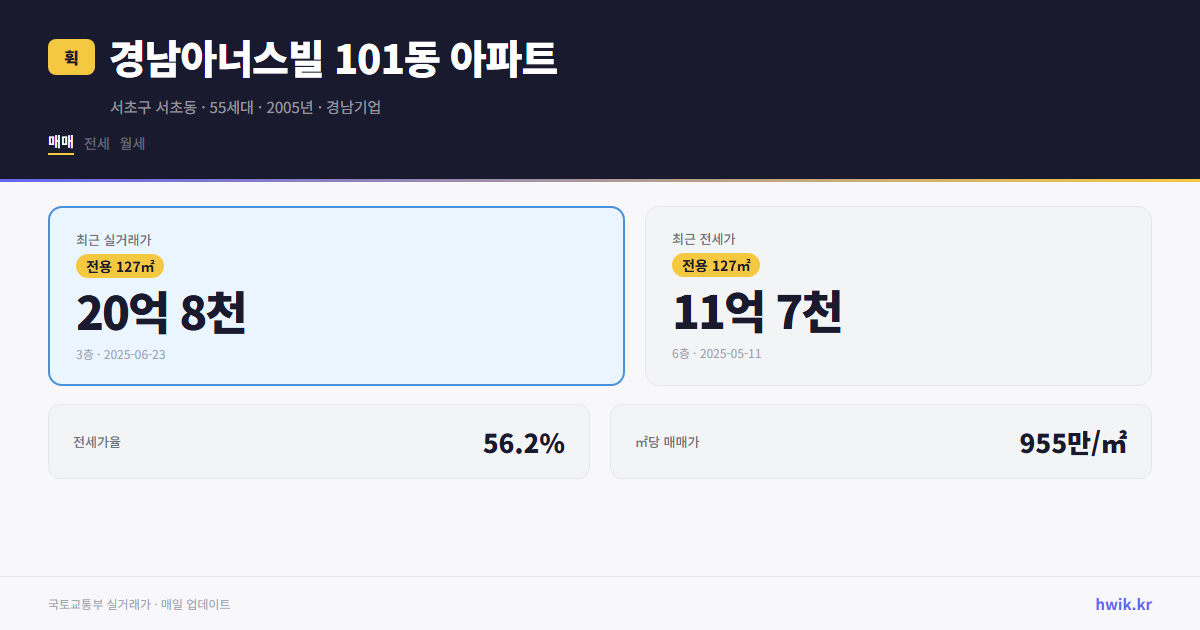Select the 전용 127㎡ badge on the sale card

pos(120,266)
